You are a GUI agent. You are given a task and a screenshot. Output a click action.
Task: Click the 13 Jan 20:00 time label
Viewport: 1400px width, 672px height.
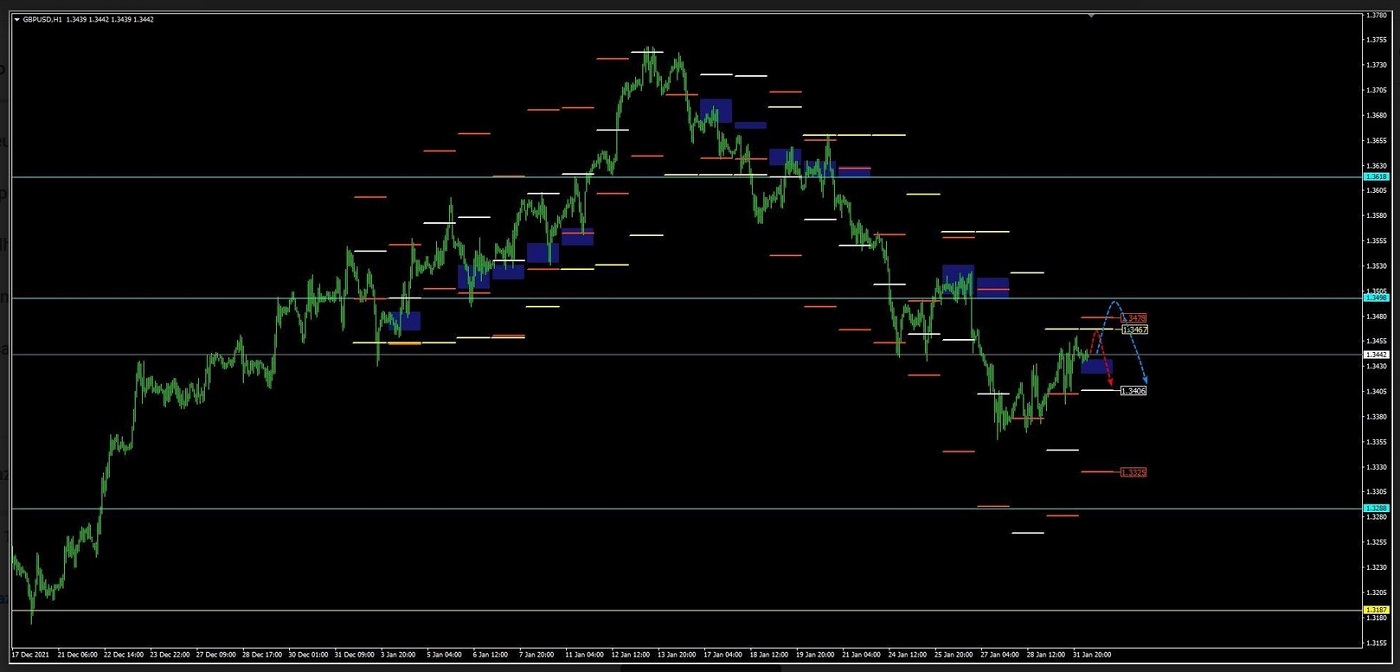pos(677,654)
